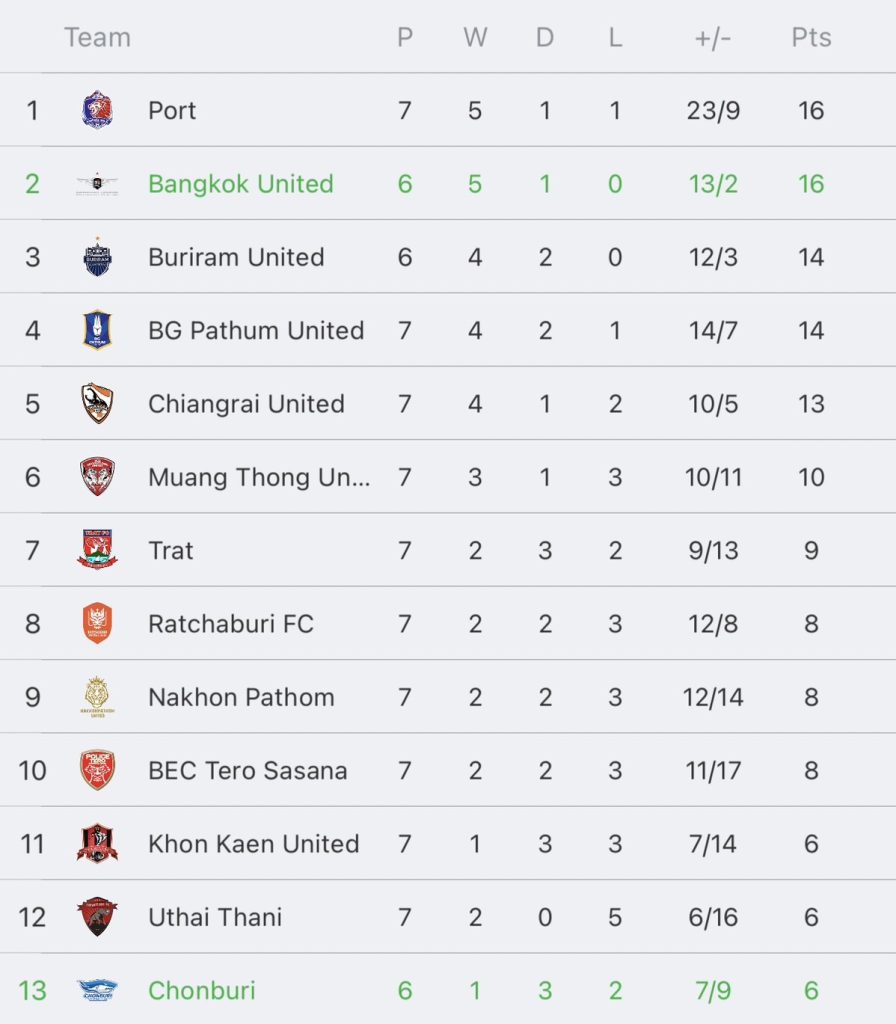896x1024 pixels.
Task: Open the Port team name link
Action: coord(172,110)
